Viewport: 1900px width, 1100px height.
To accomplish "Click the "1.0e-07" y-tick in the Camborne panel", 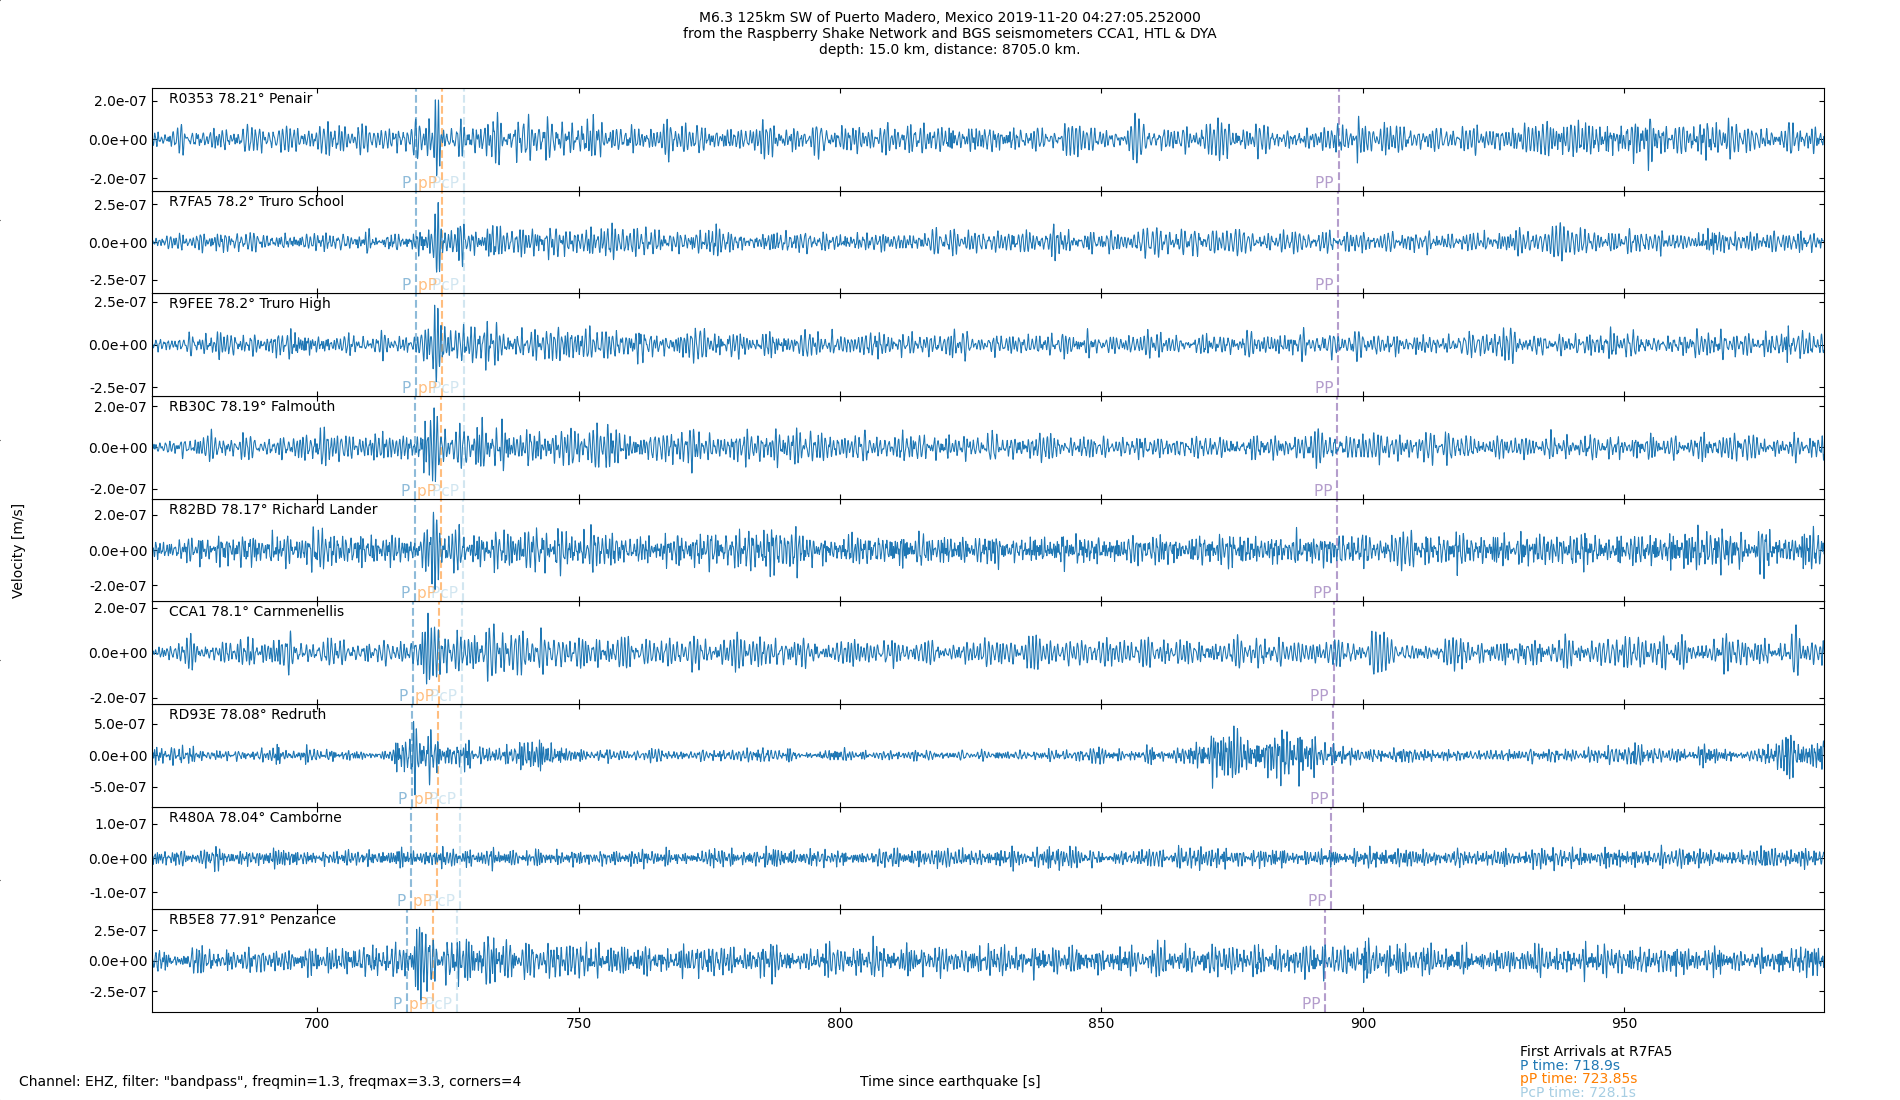I will click(121, 824).
